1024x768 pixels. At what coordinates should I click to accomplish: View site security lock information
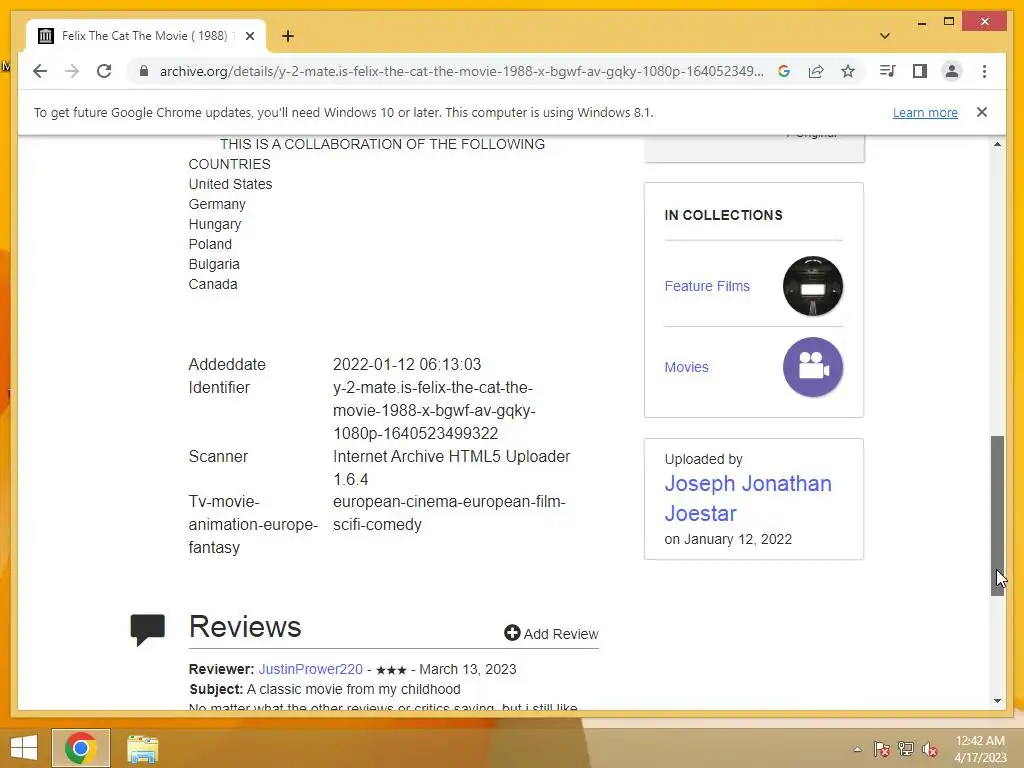coord(144,71)
